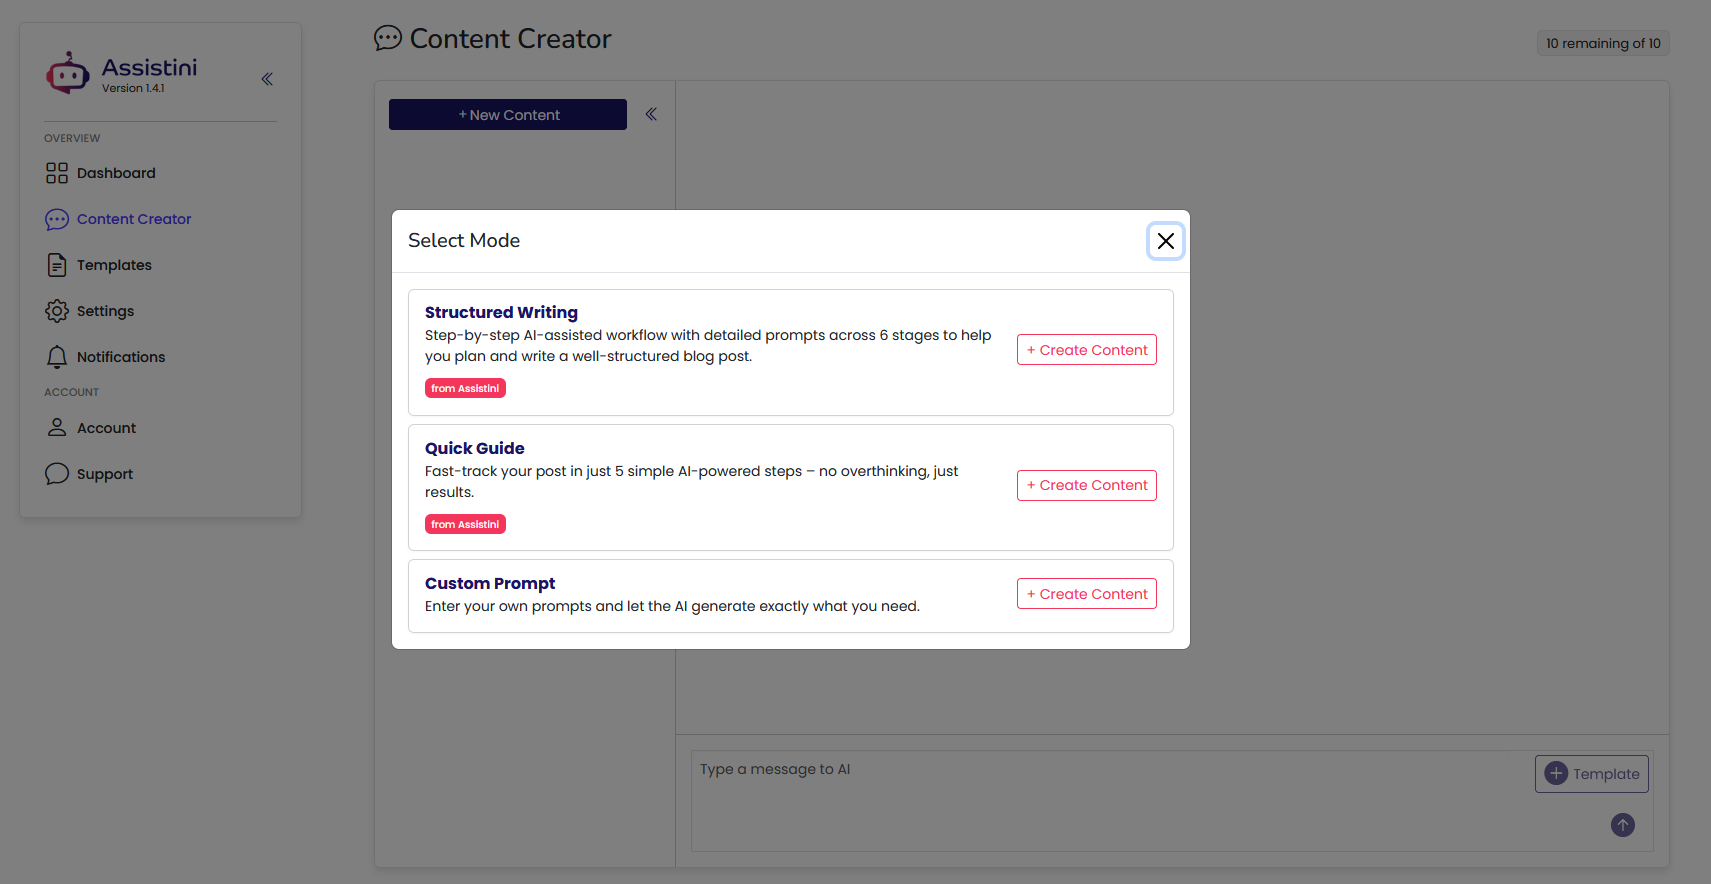Click the Support speech bubble icon
This screenshot has height=884, width=1711.
[57, 474]
